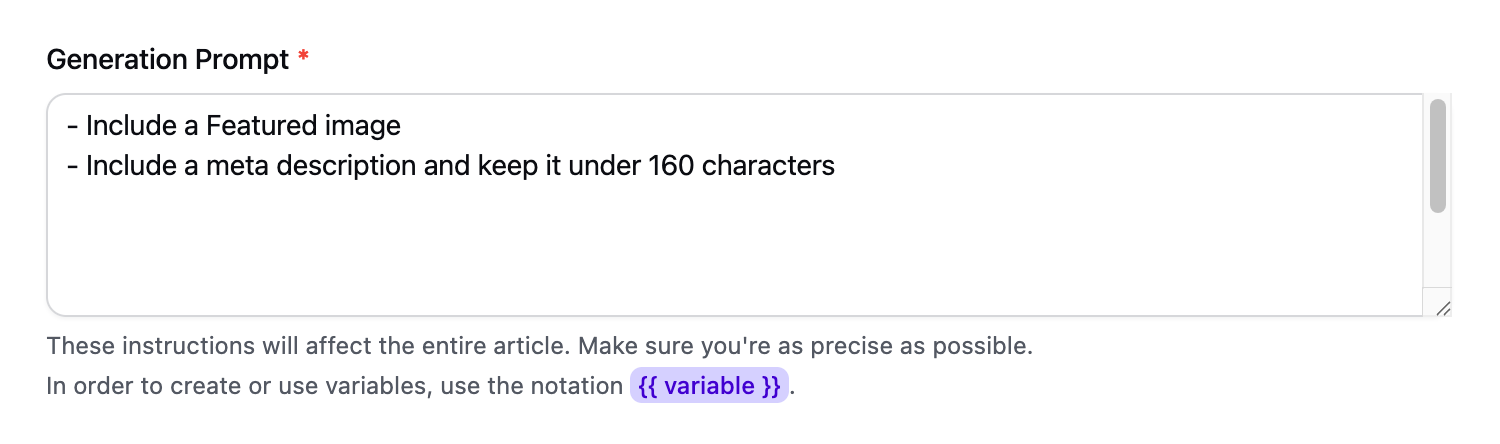The image size is (1500, 444).
Task: Click the {{ variable }} notation badge
Action: (709, 386)
